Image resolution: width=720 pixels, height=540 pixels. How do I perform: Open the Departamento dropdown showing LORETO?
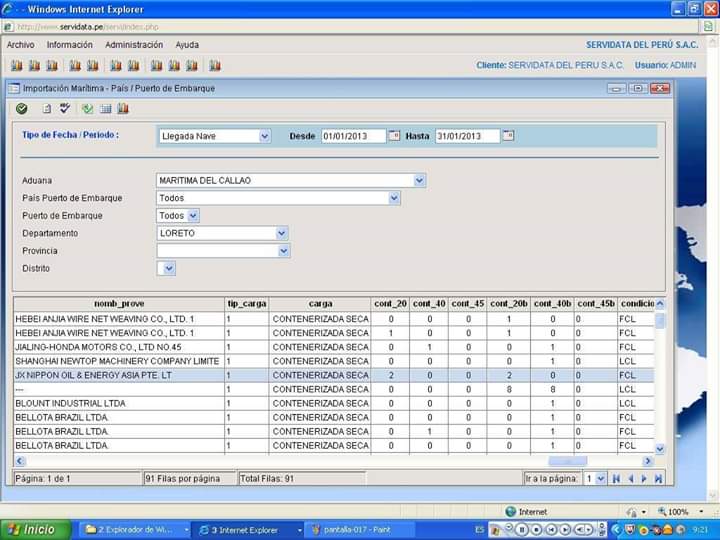(283, 233)
